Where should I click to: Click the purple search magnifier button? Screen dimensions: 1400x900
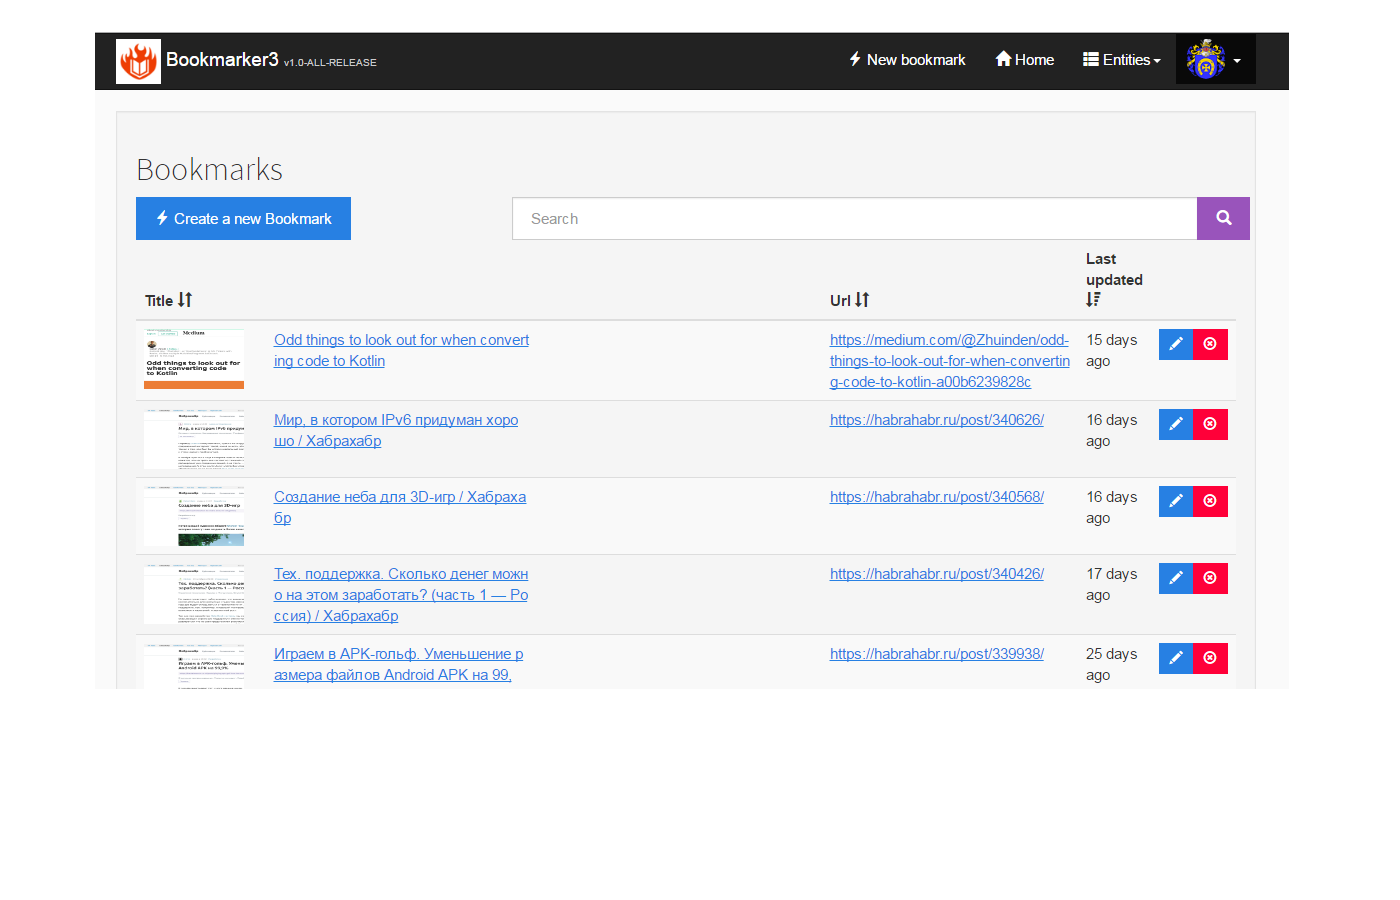click(1223, 218)
